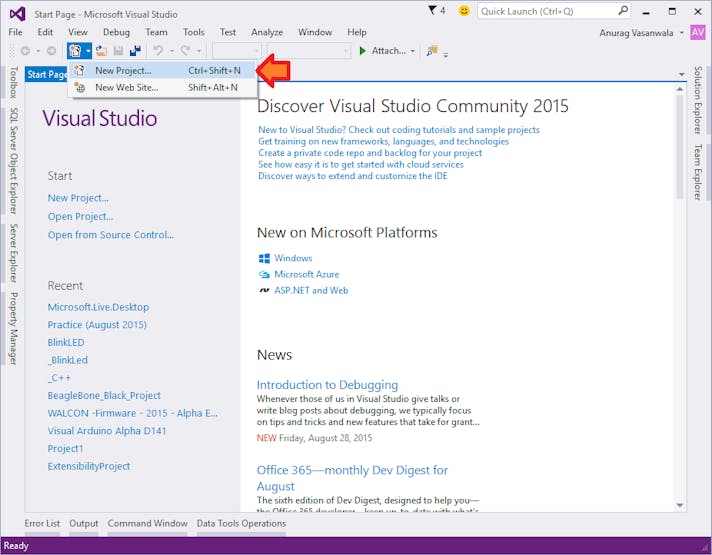The width and height of the screenshot is (712, 555).
Task: Click Open from Source Control link
Action: click(x=110, y=235)
